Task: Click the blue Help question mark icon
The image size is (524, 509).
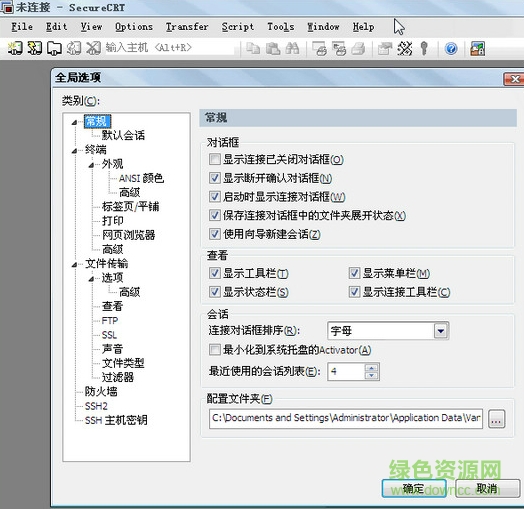Action: click(x=451, y=49)
